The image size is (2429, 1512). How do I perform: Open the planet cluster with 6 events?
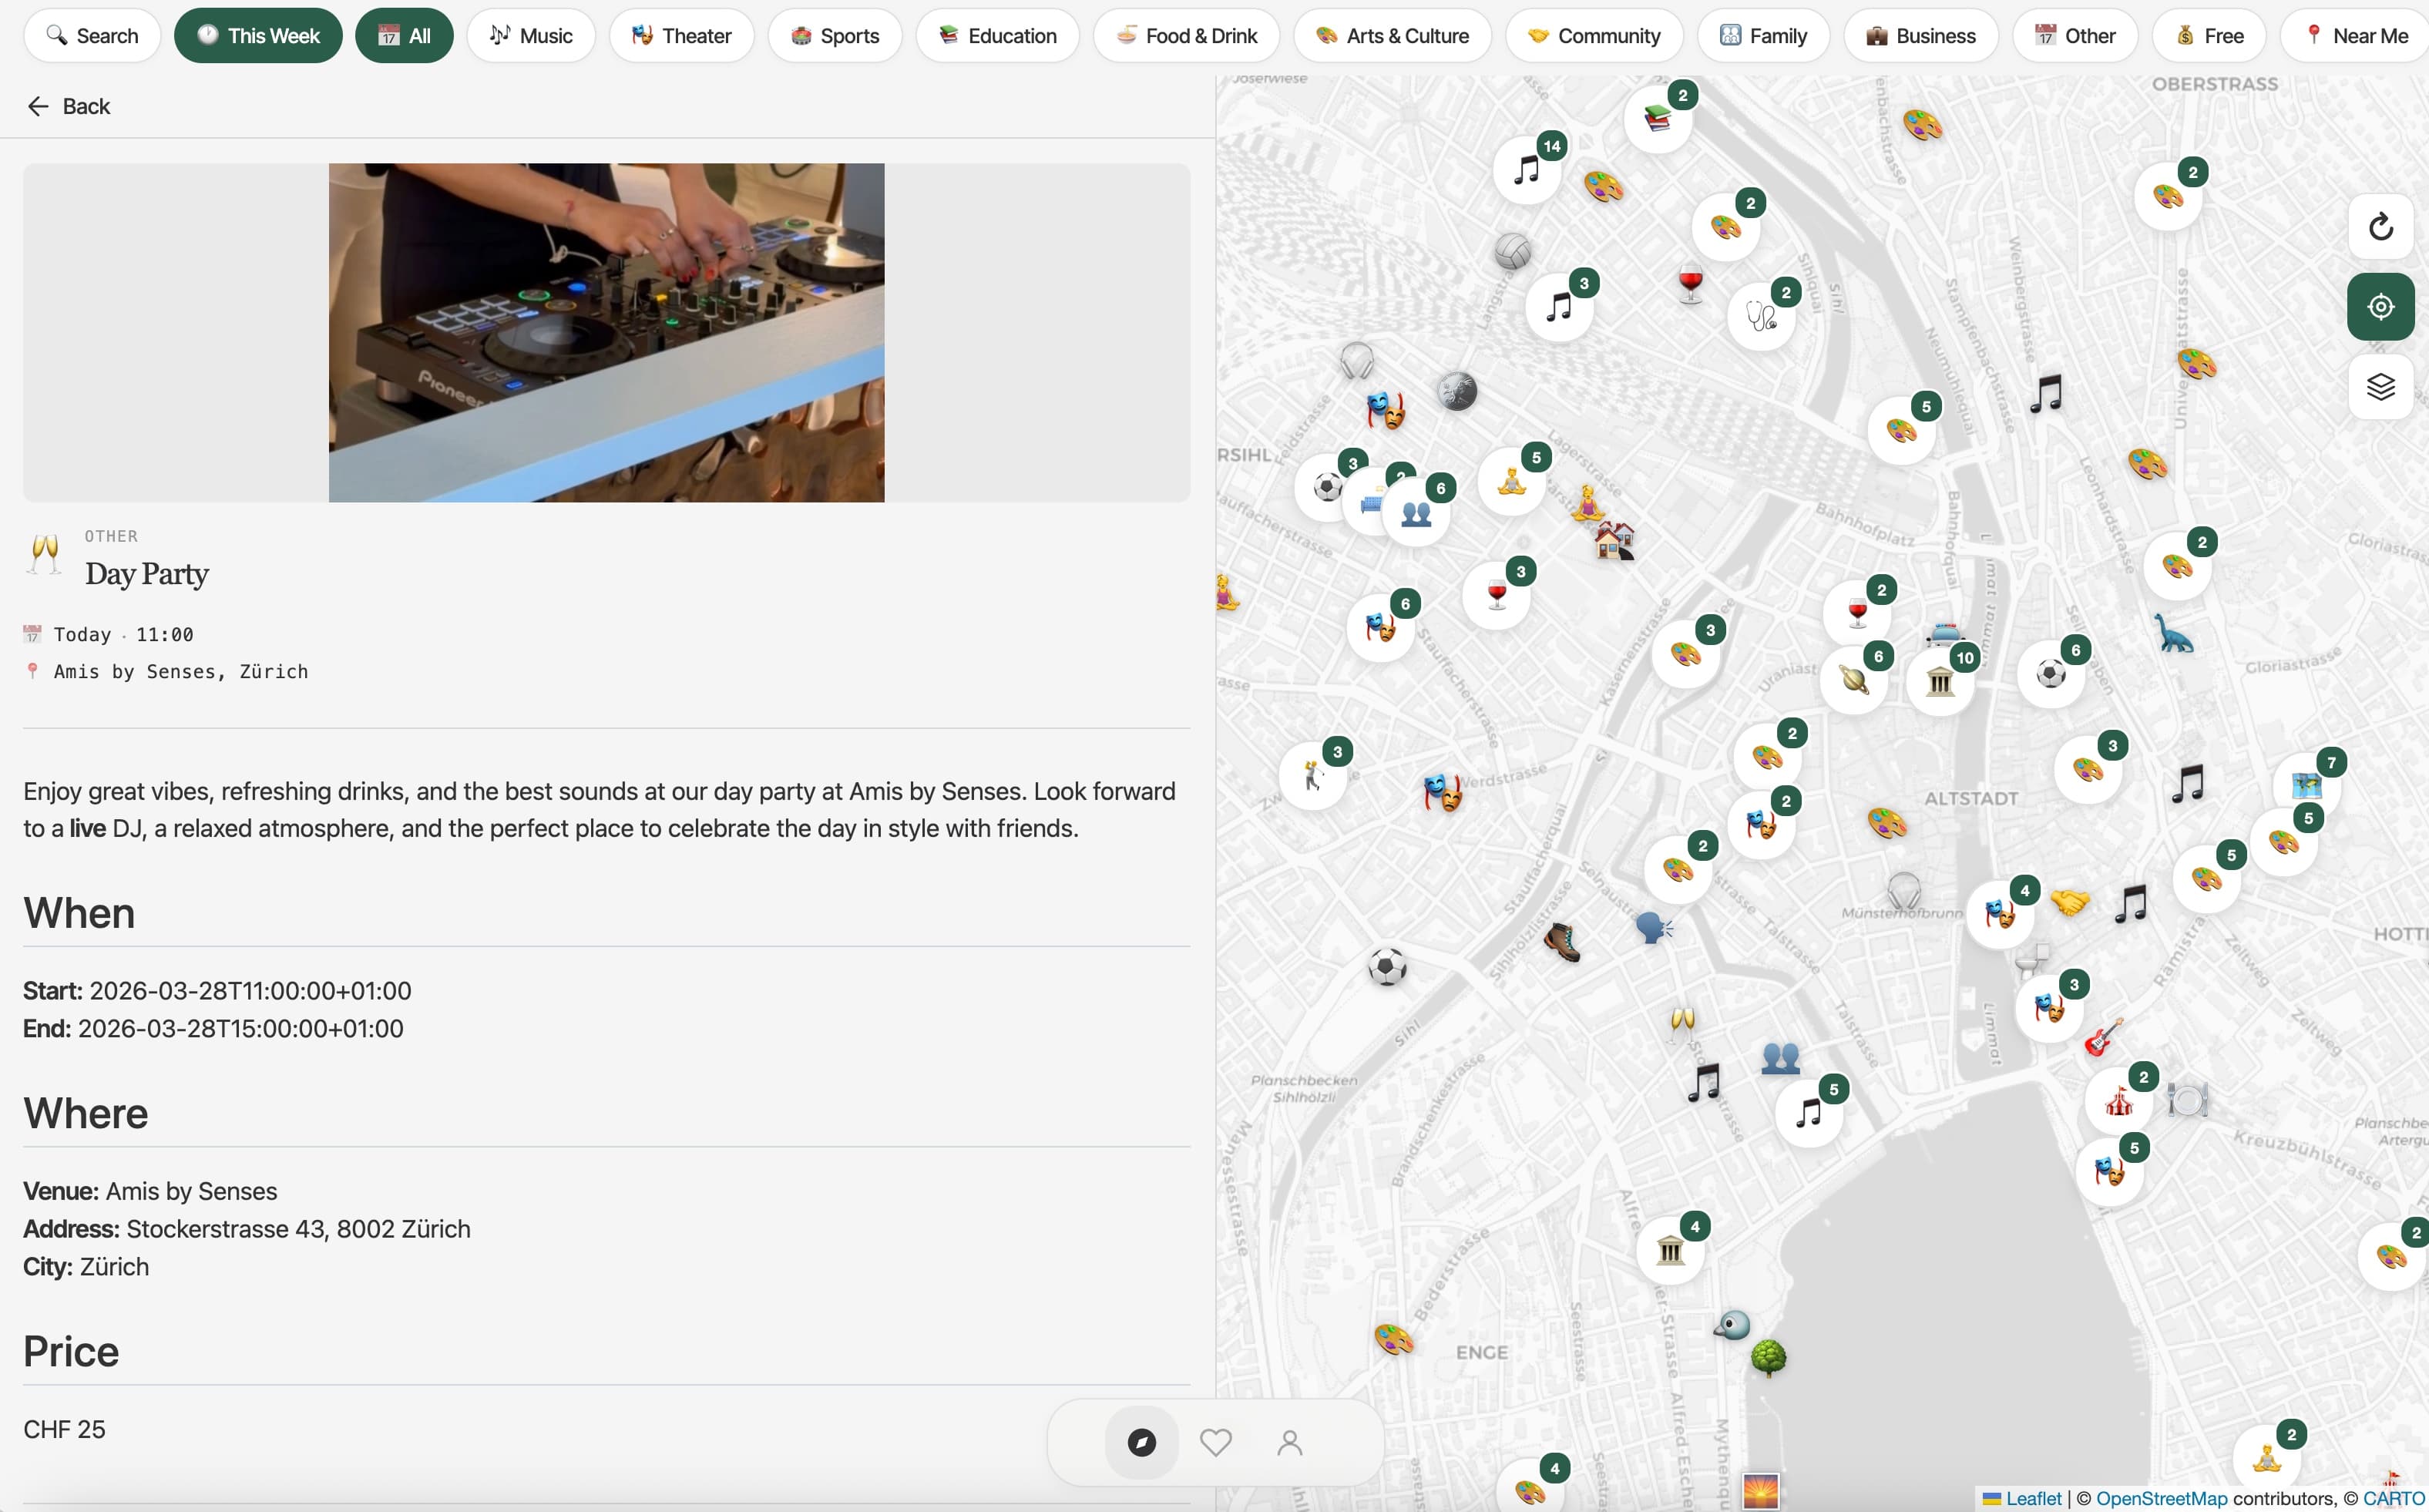(1854, 680)
